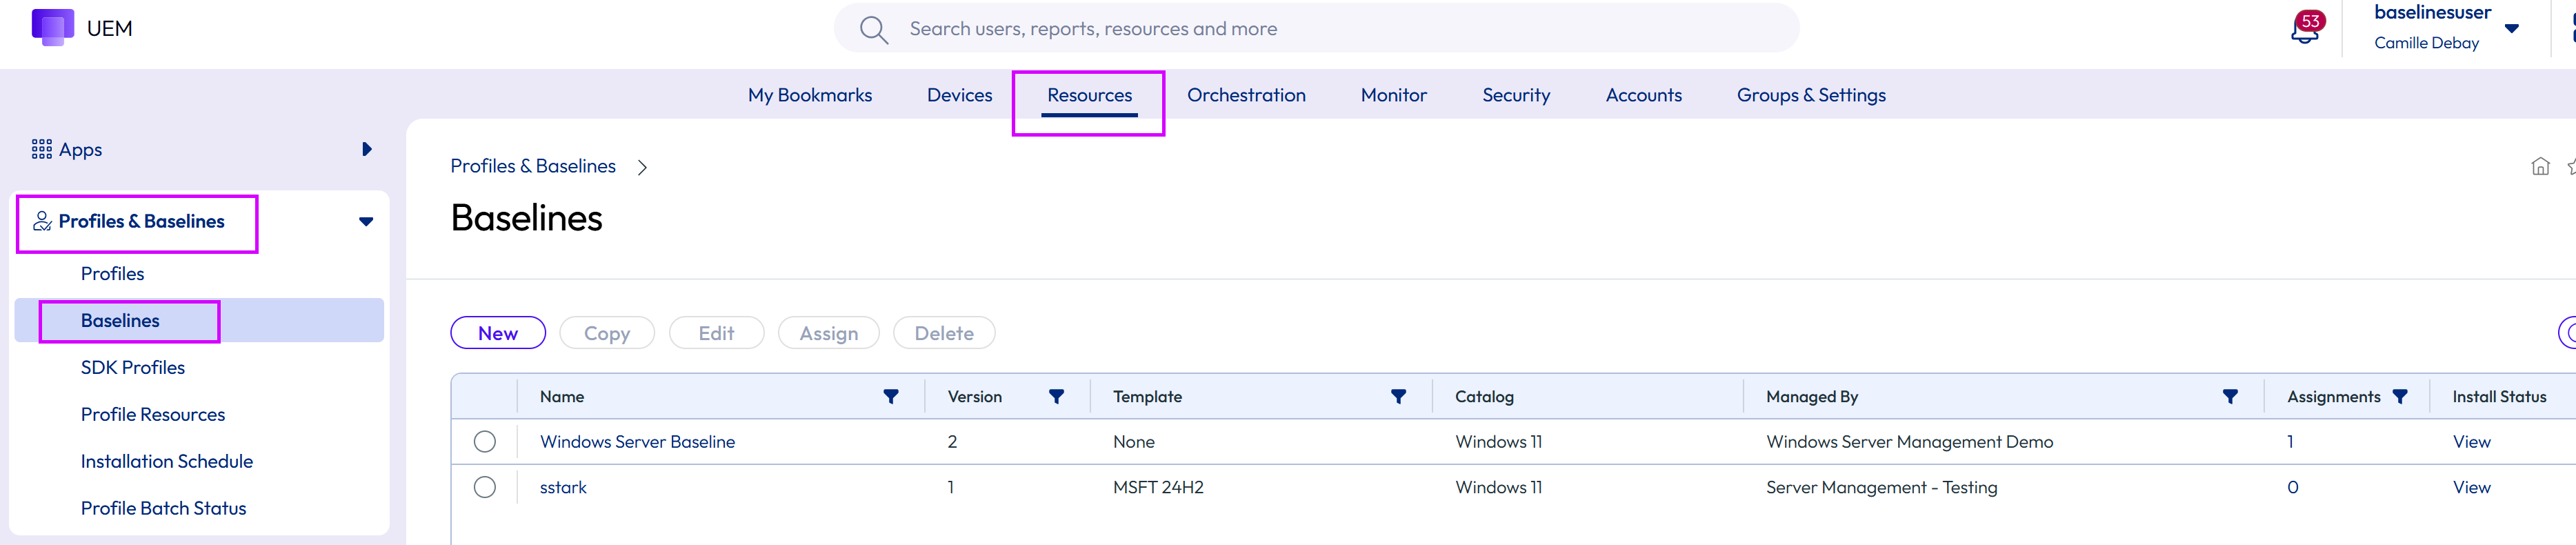Open the sstark baseline link
The height and width of the screenshot is (545, 2576).
(x=563, y=488)
